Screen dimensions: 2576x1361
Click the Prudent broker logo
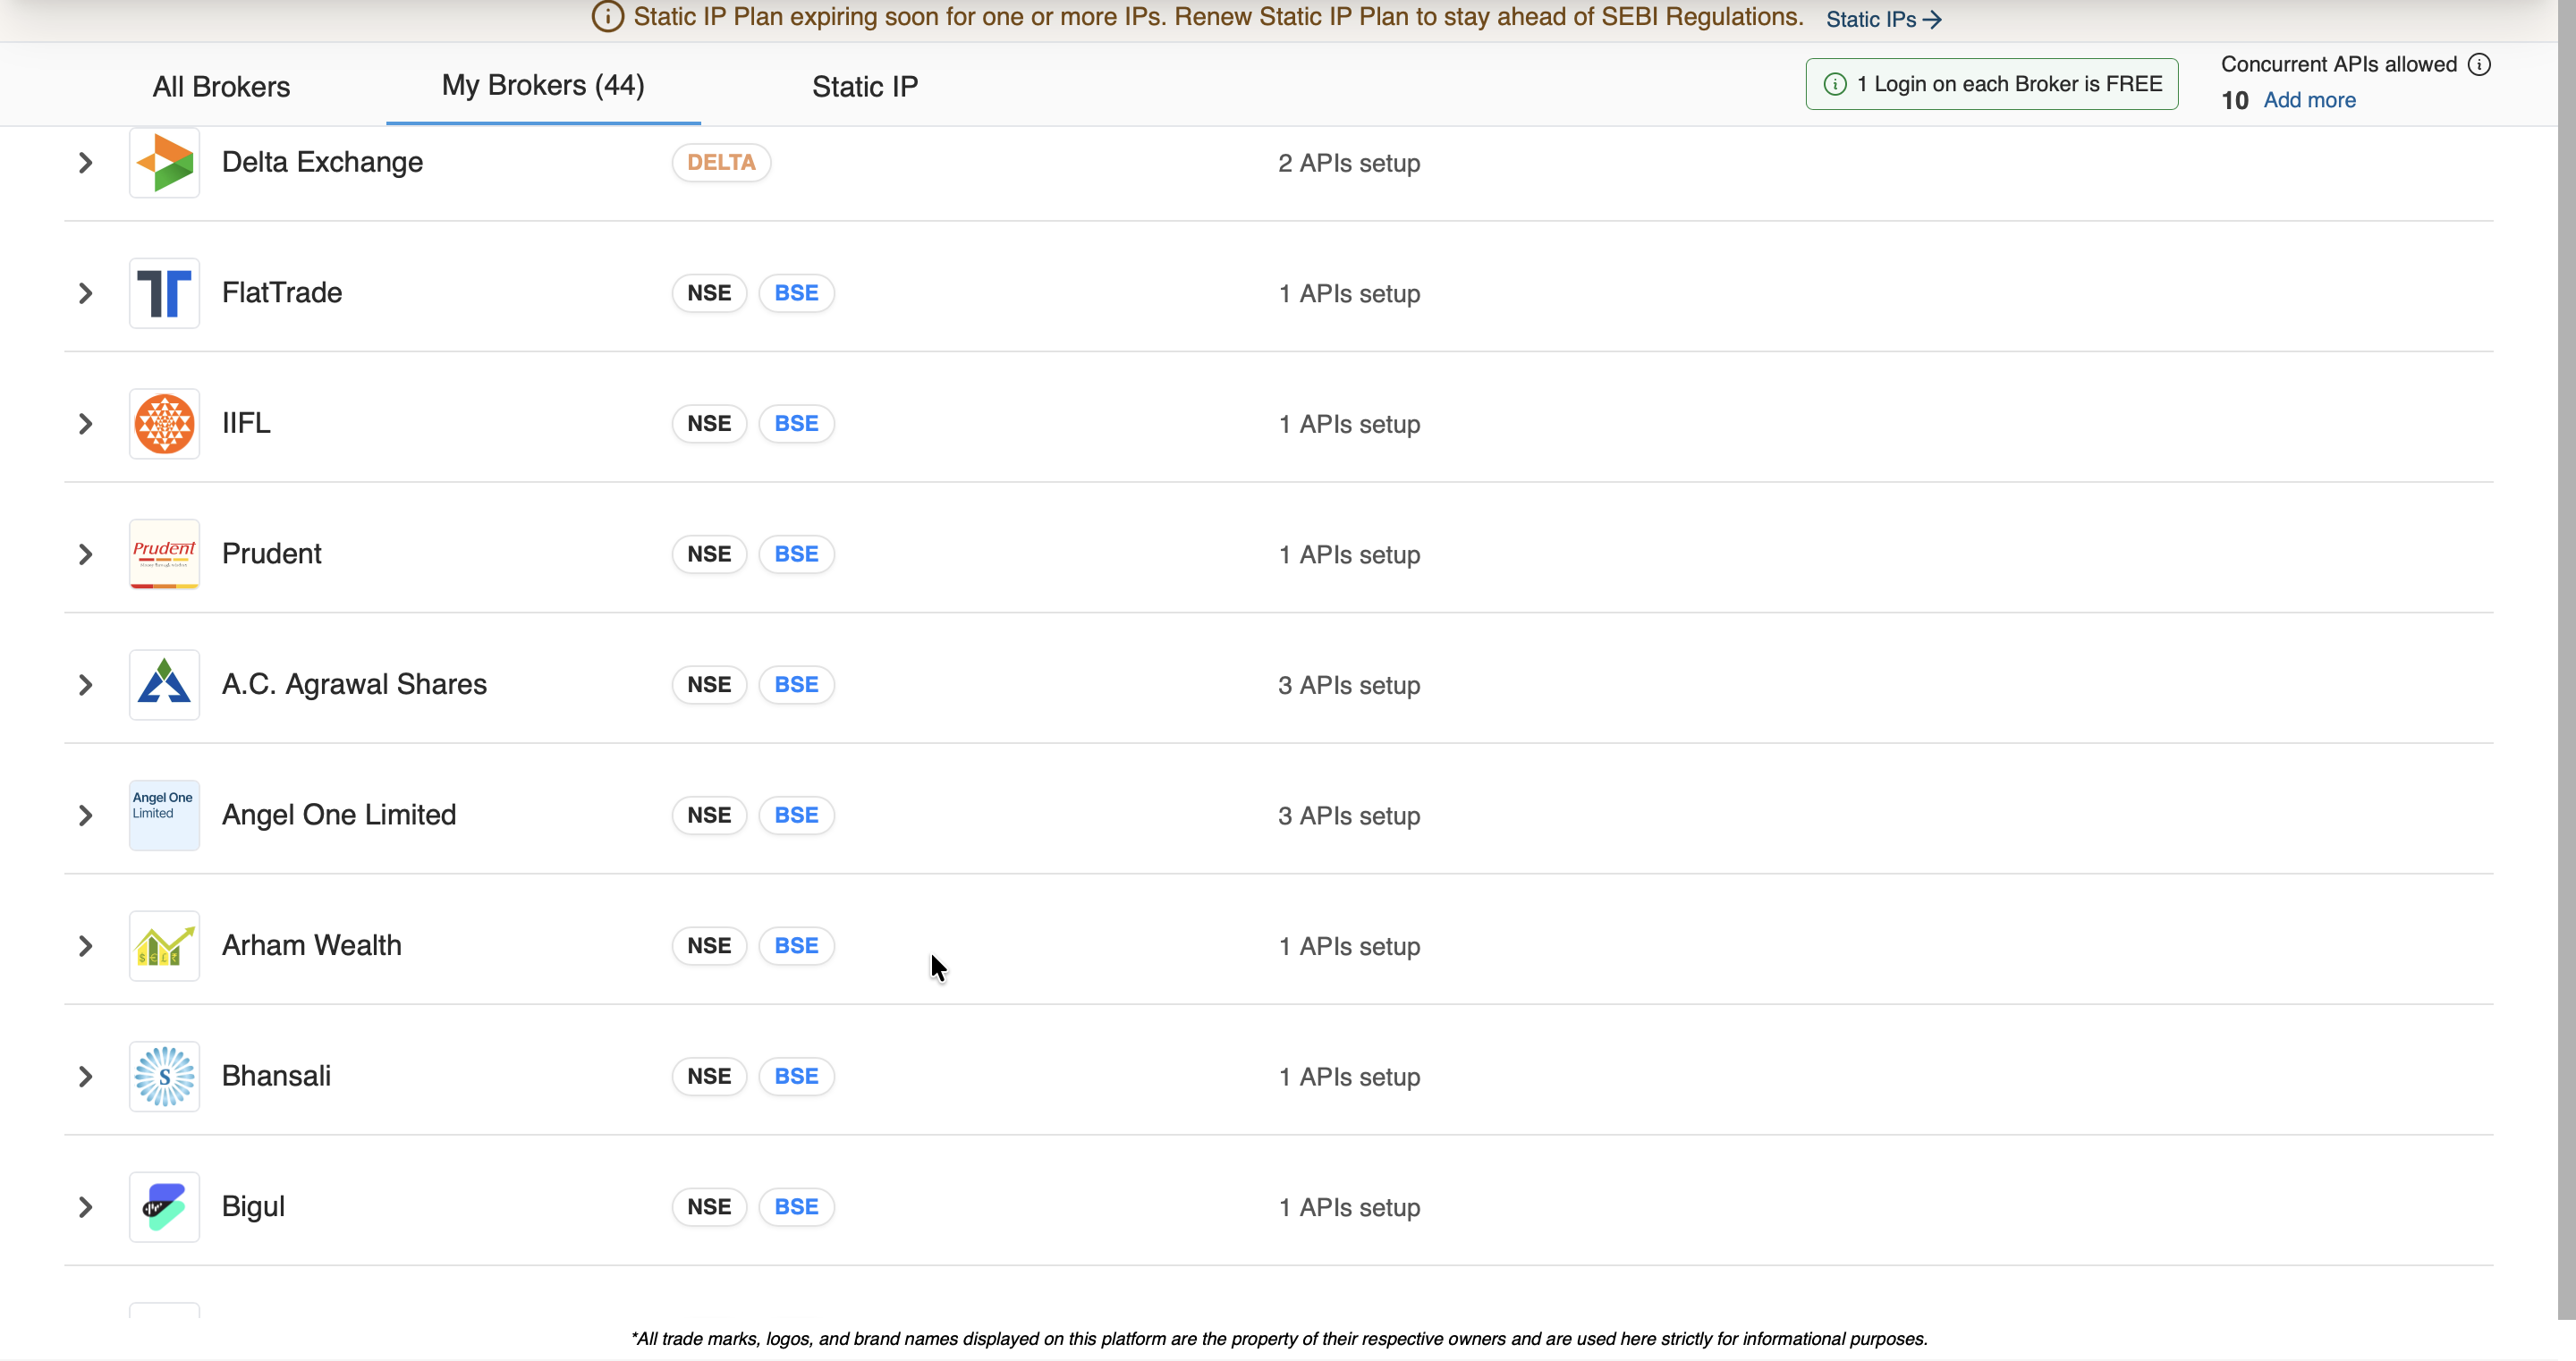tap(164, 554)
